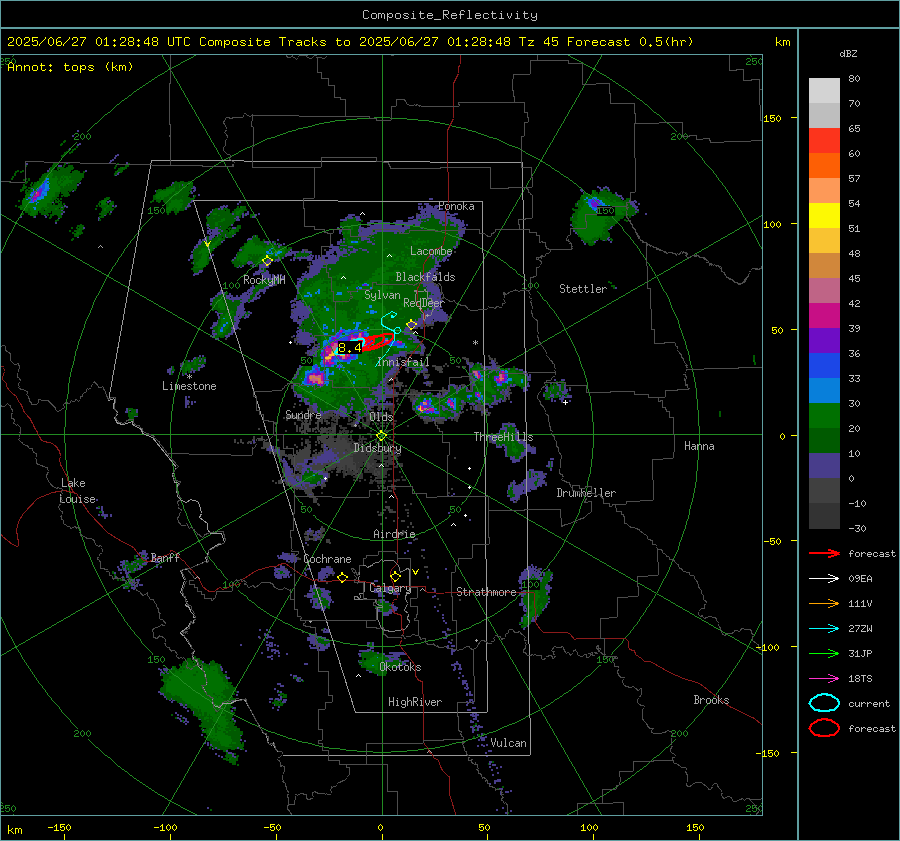Click the orange 111V arrow legend icon
Image resolution: width=900 pixels, height=841 pixels.
coord(824,603)
